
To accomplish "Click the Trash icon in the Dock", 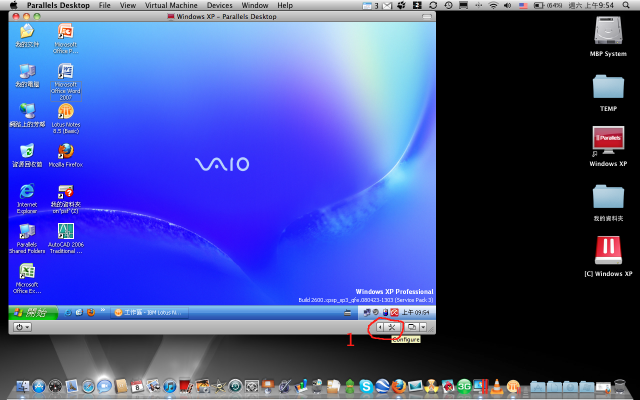I will click(x=620, y=386).
